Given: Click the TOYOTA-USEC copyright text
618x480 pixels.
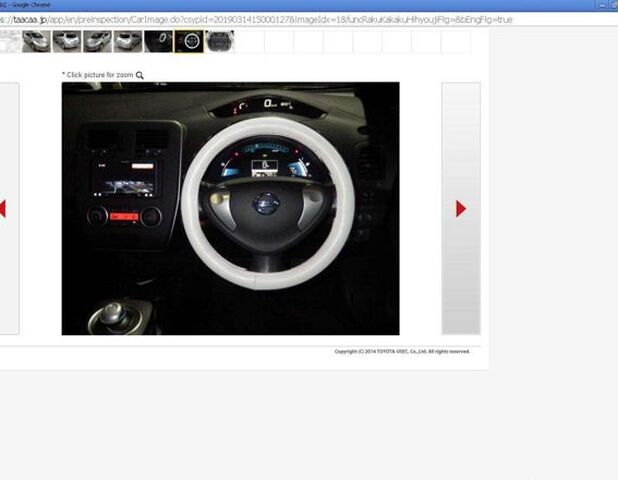Looking at the screenshot, I should click(x=402, y=351).
